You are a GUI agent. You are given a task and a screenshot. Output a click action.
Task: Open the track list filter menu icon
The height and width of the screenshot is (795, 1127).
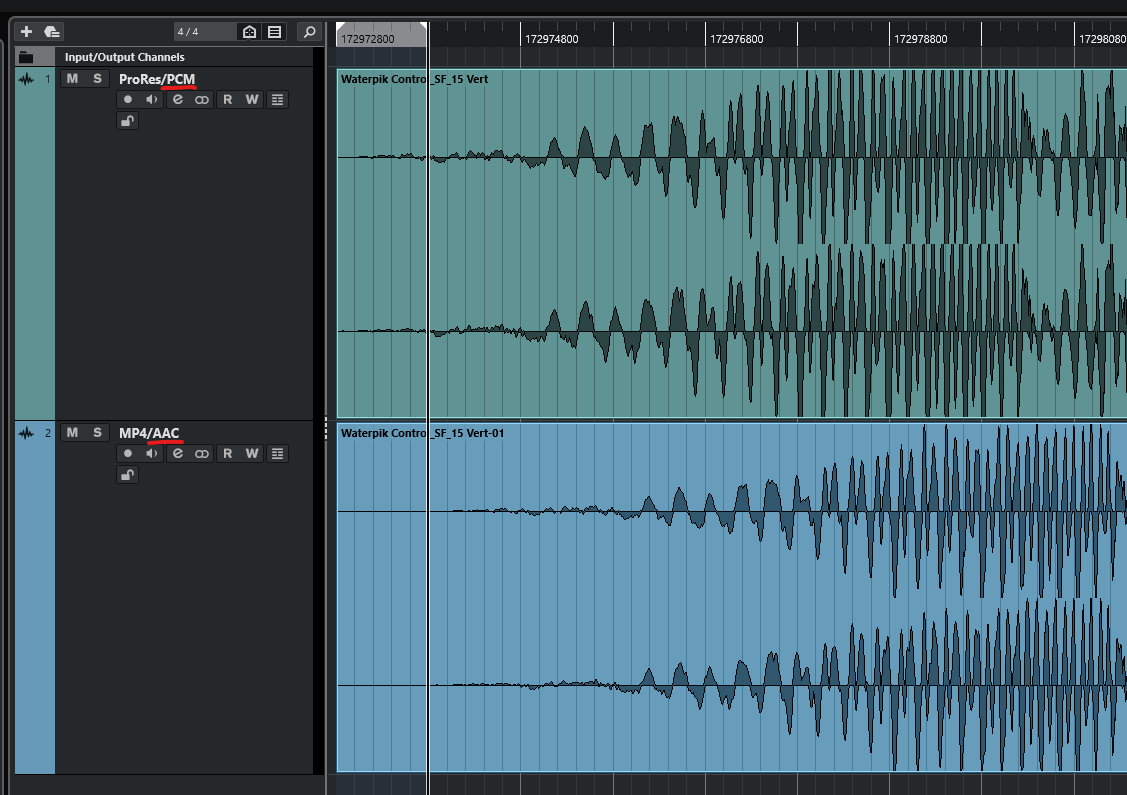click(274, 32)
